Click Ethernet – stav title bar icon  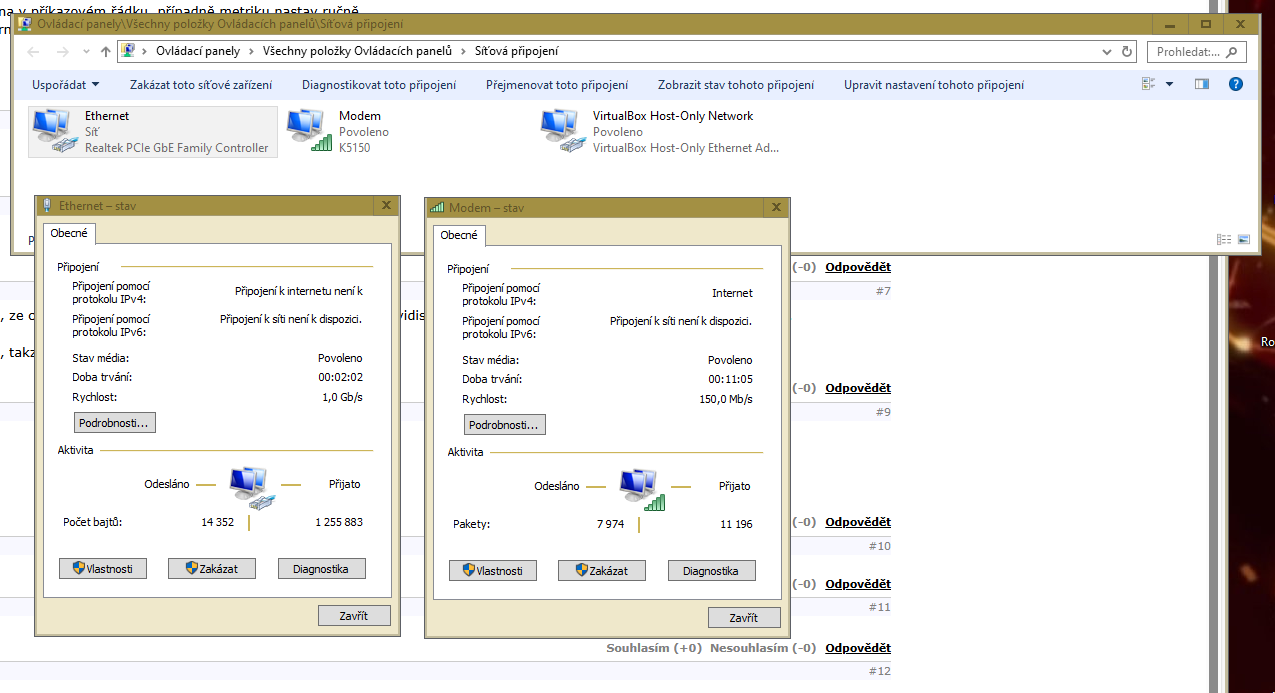click(47, 206)
